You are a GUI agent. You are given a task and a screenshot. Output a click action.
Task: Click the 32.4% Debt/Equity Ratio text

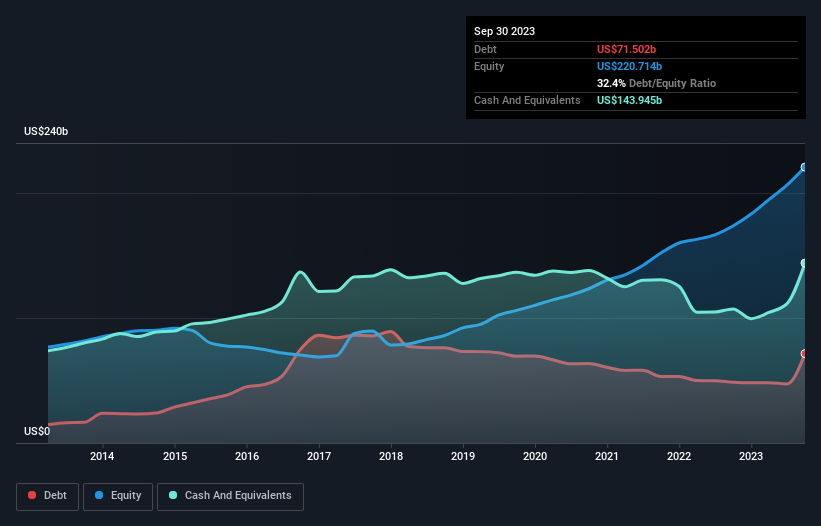pyautogui.click(x=657, y=83)
